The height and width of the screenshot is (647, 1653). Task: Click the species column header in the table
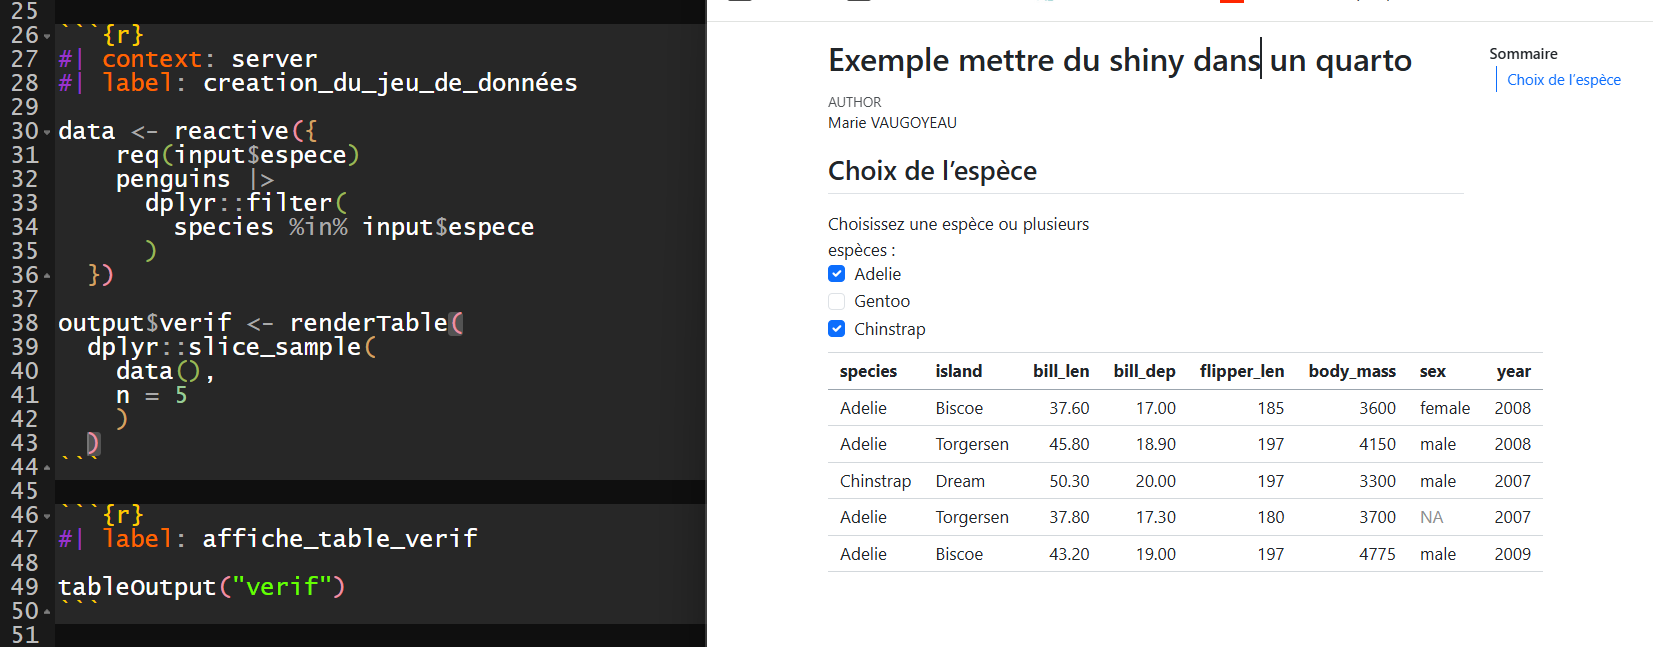[x=868, y=371]
